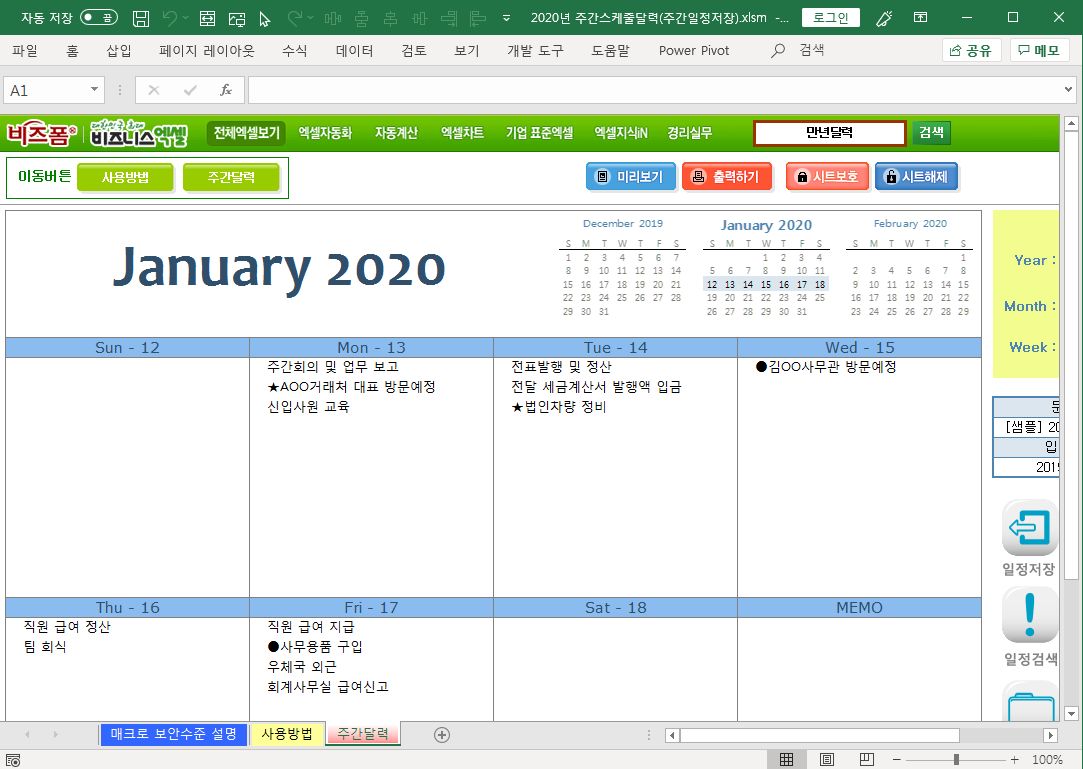
Task: Select the 주간달력 sheet tab
Action: (x=363, y=734)
